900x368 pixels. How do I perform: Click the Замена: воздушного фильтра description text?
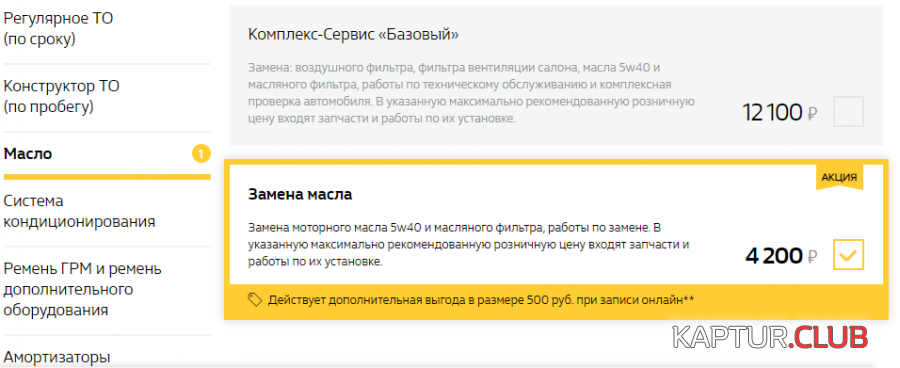(471, 94)
